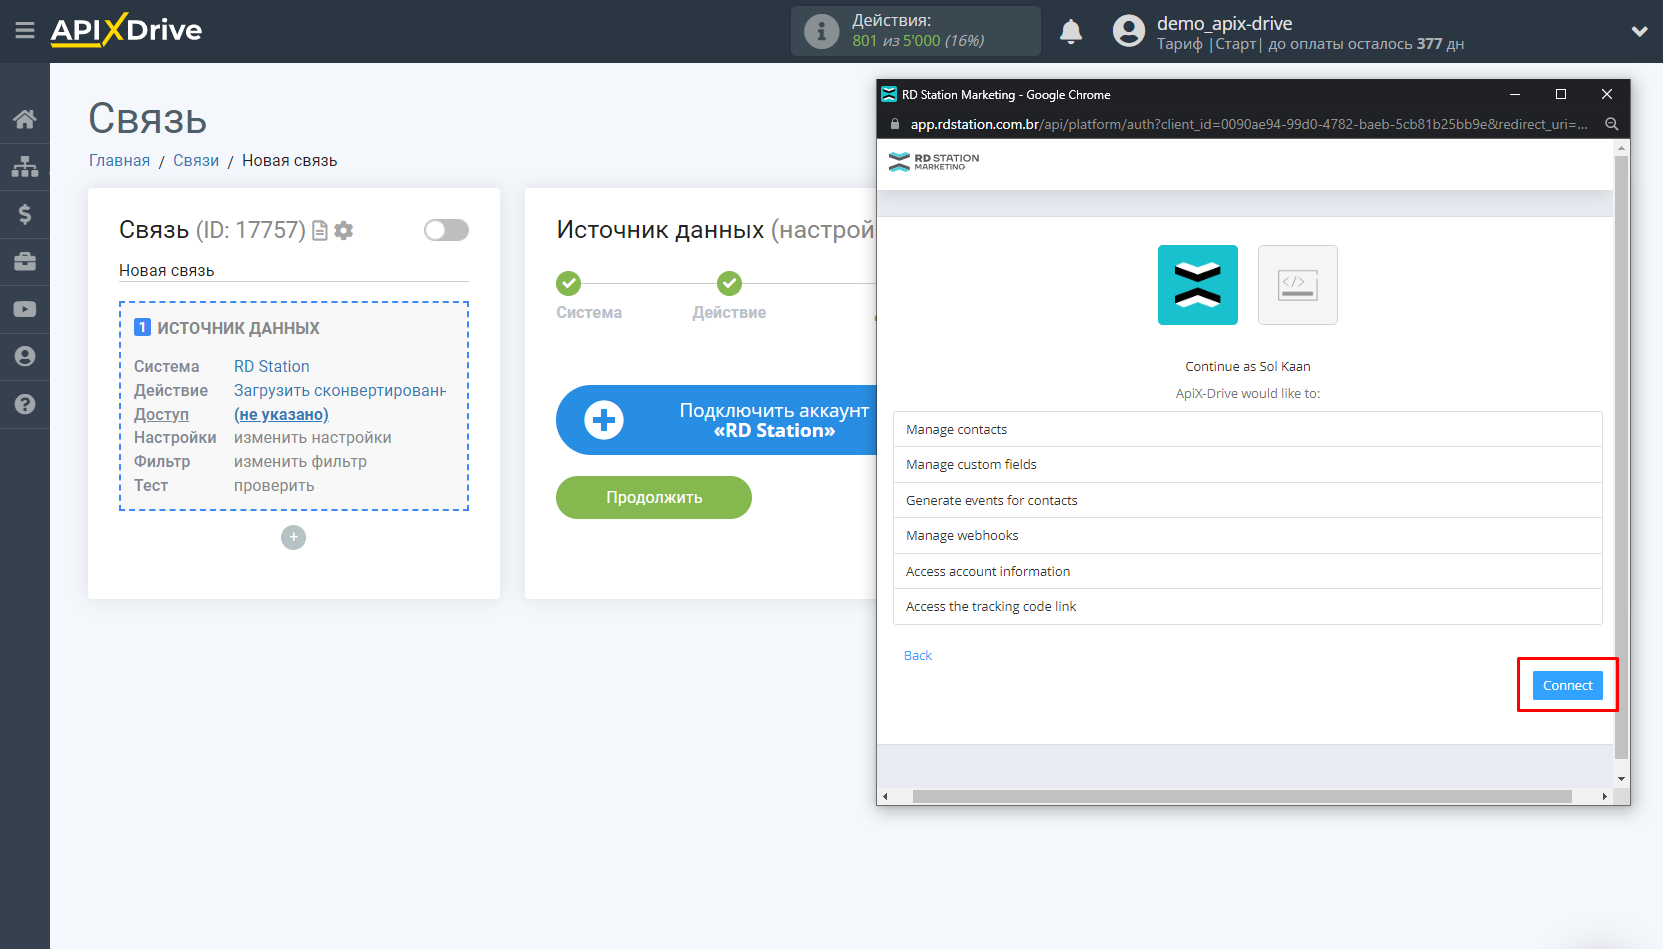Click the проверить test link
This screenshot has width=1663, height=949.
pyautogui.click(x=274, y=486)
